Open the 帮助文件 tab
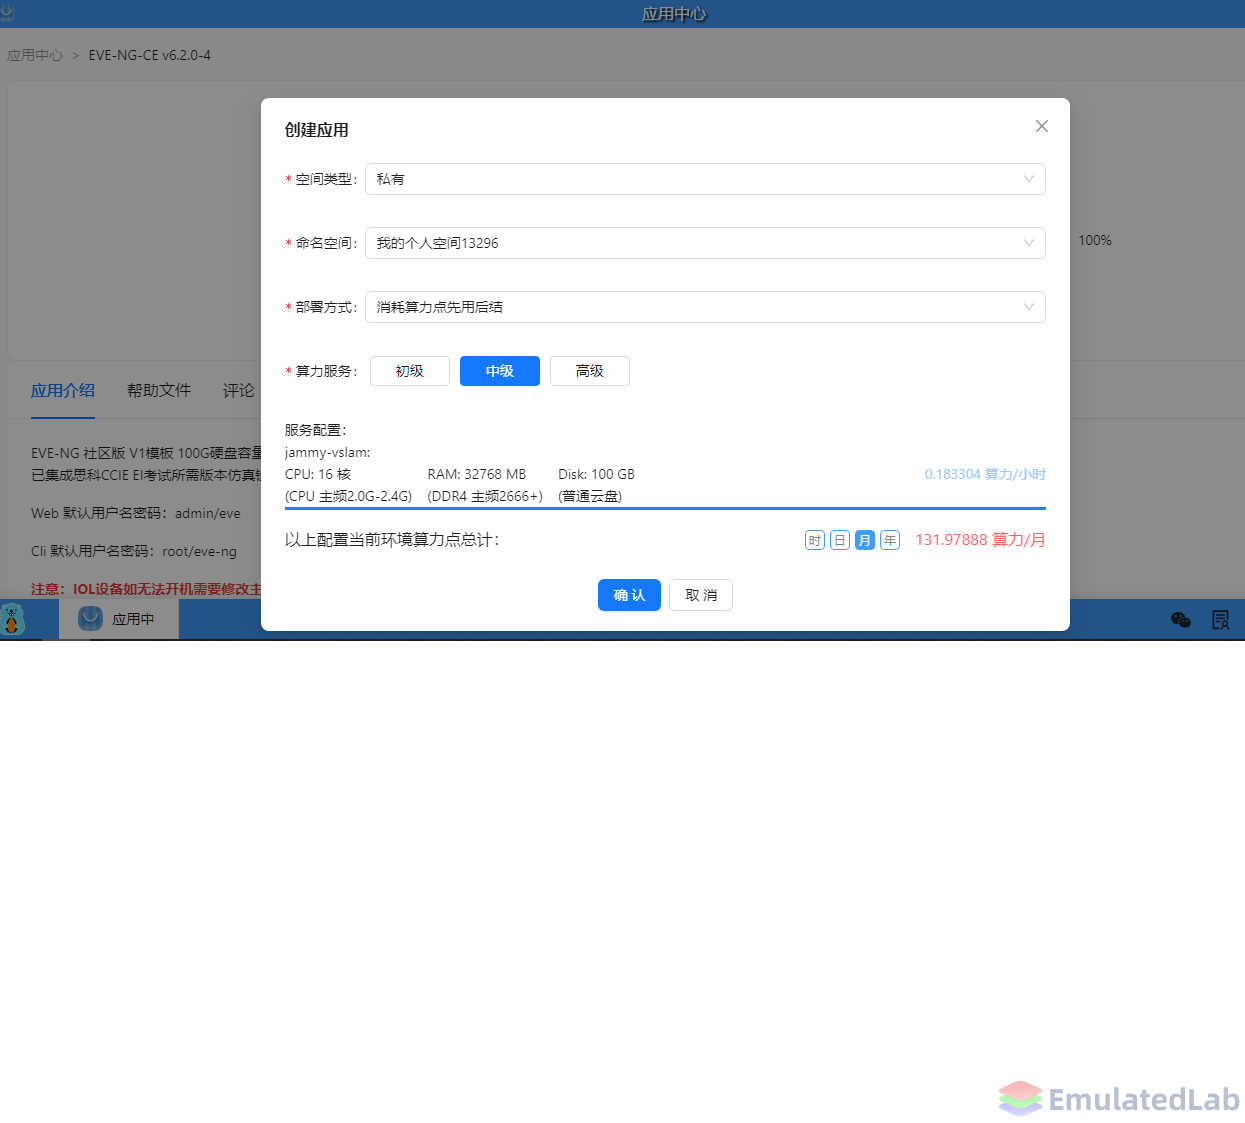 click(x=159, y=391)
